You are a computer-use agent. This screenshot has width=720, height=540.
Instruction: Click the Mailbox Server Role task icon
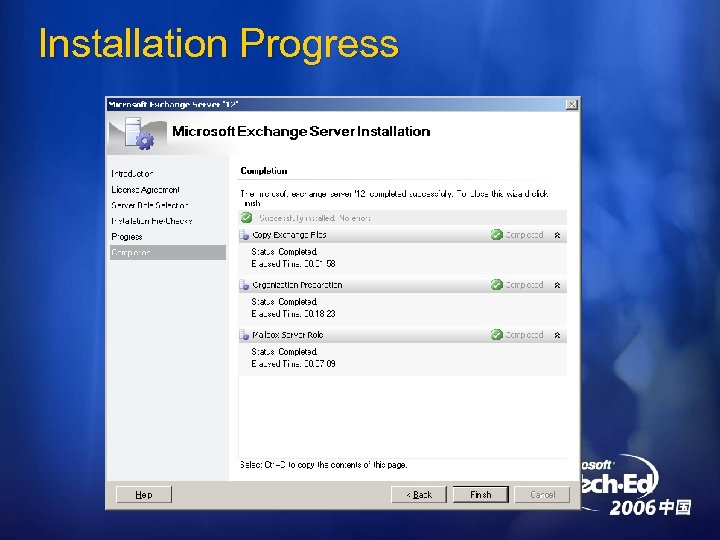(x=244, y=335)
